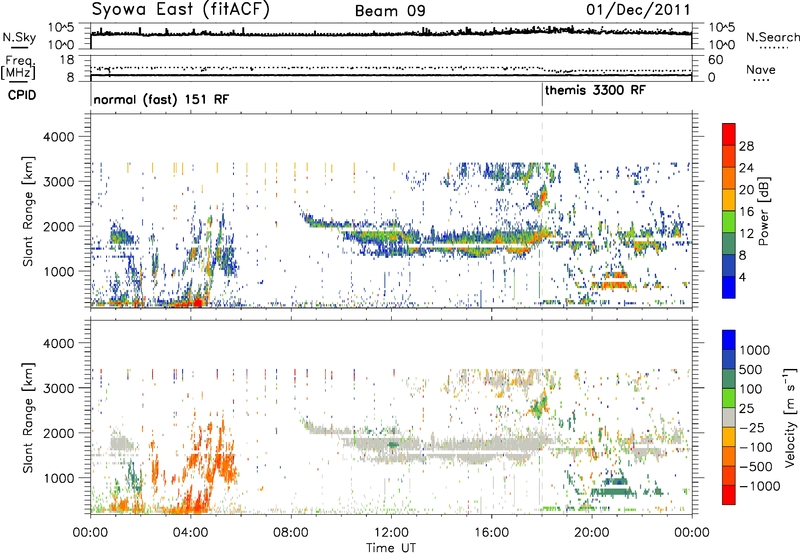Select the "themis 3300 RF" mode label

(x=595, y=91)
